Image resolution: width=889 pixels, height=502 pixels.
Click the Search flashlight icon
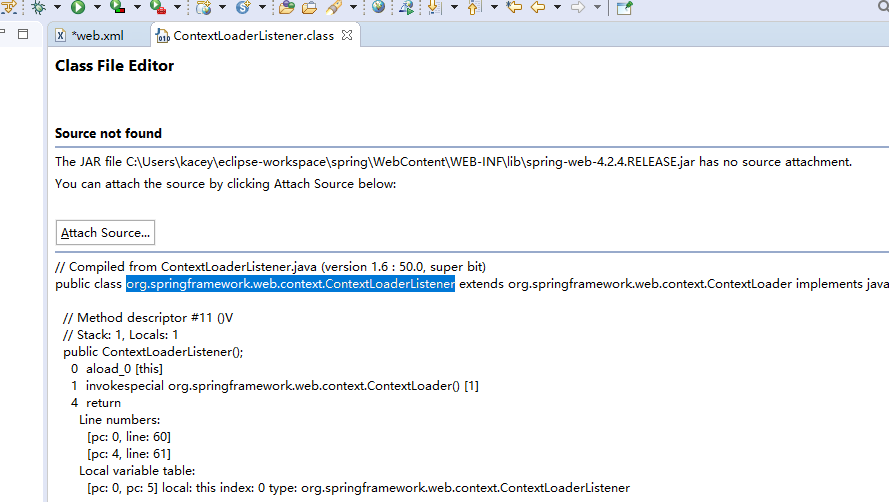click(x=335, y=7)
